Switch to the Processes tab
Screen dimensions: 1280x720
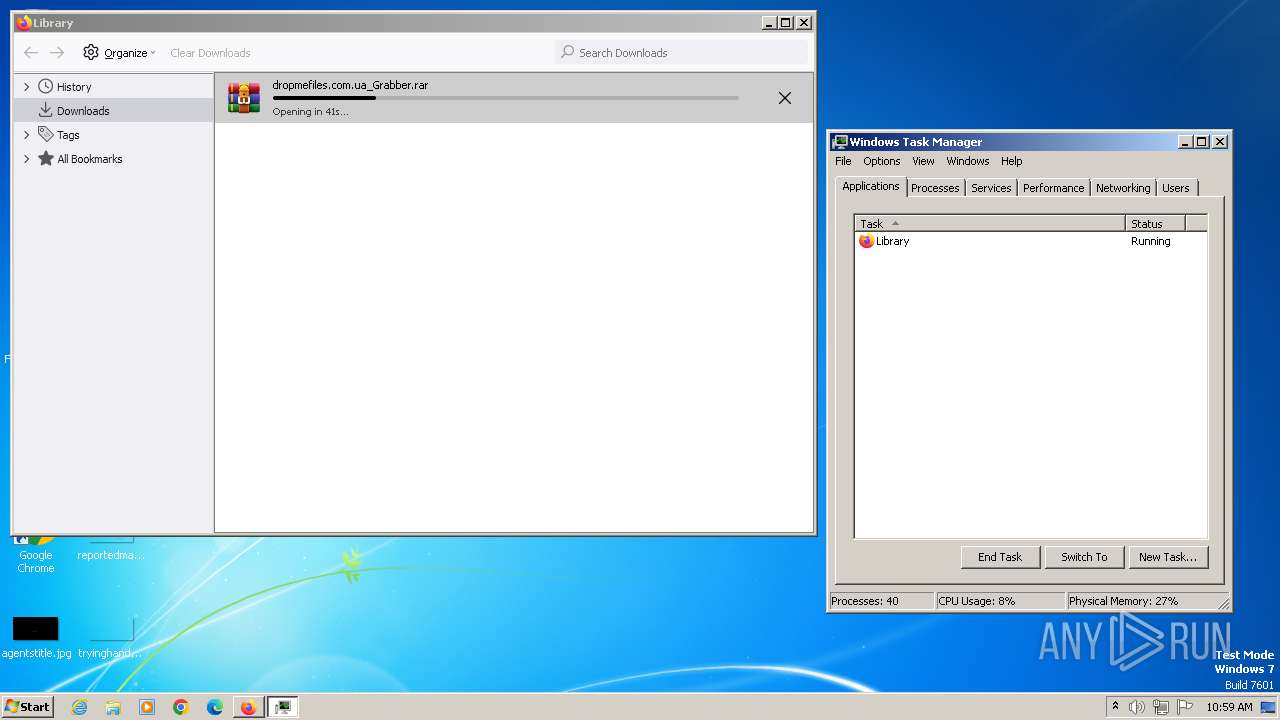coord(935,188)
